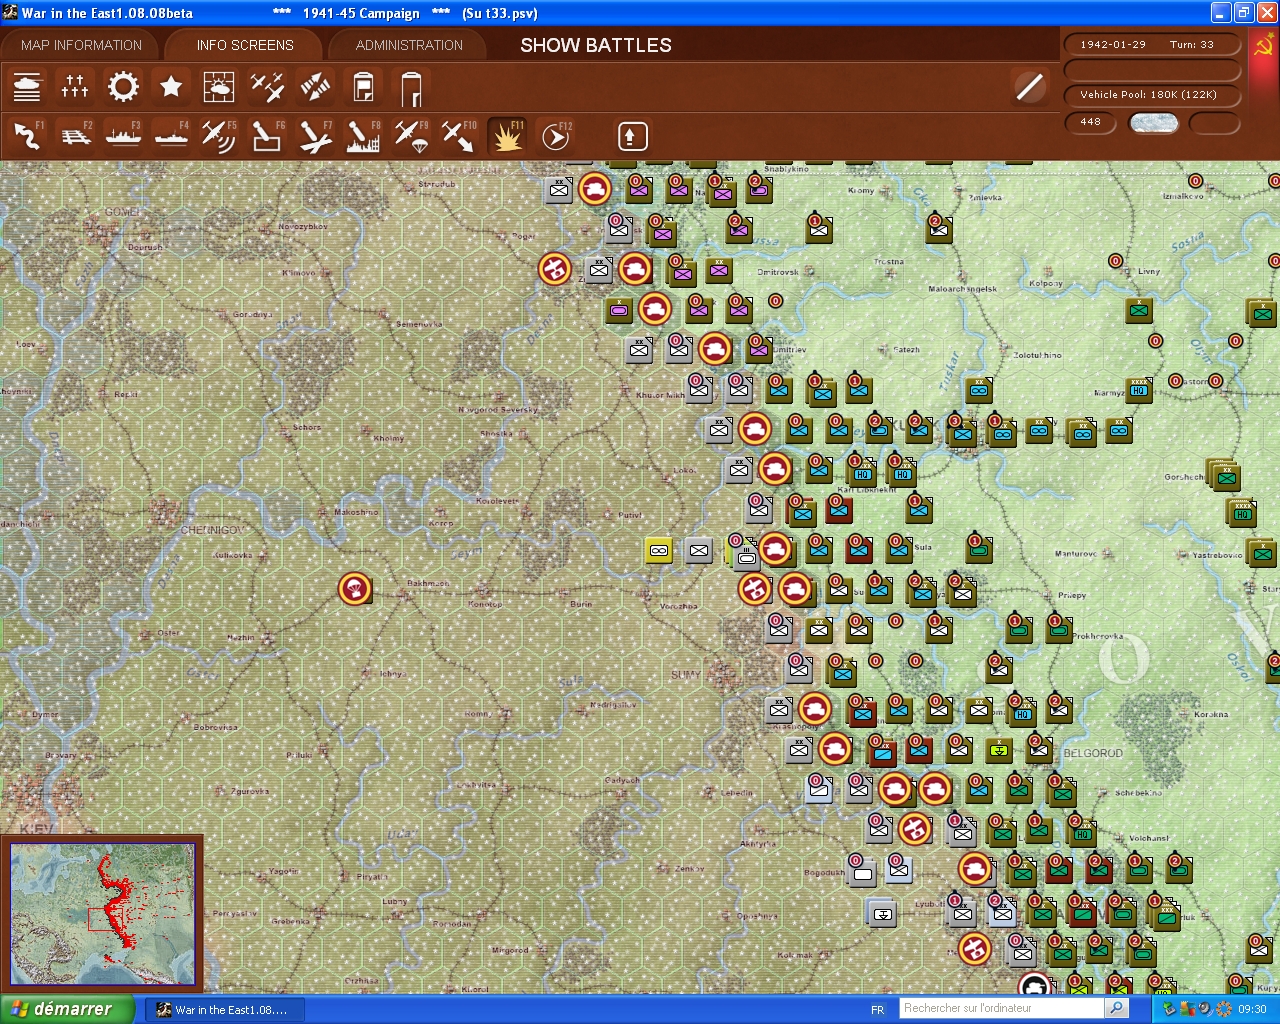Click the Konotop town label on map
This screenshot has height=1024, width=1280.
coord(485,604)
